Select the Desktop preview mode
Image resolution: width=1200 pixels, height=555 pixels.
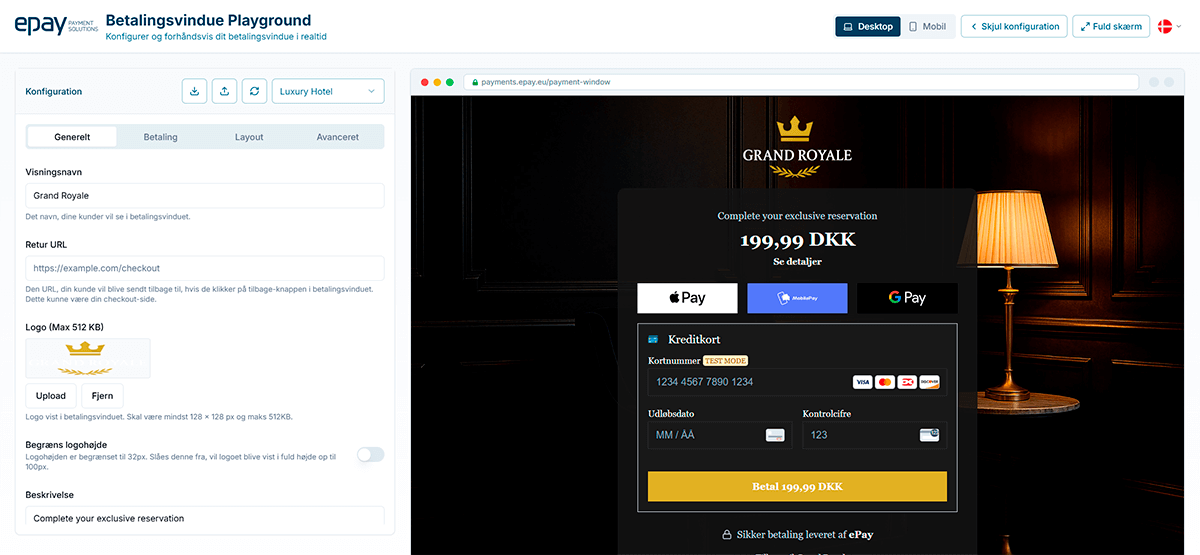(x=868, y=27)
